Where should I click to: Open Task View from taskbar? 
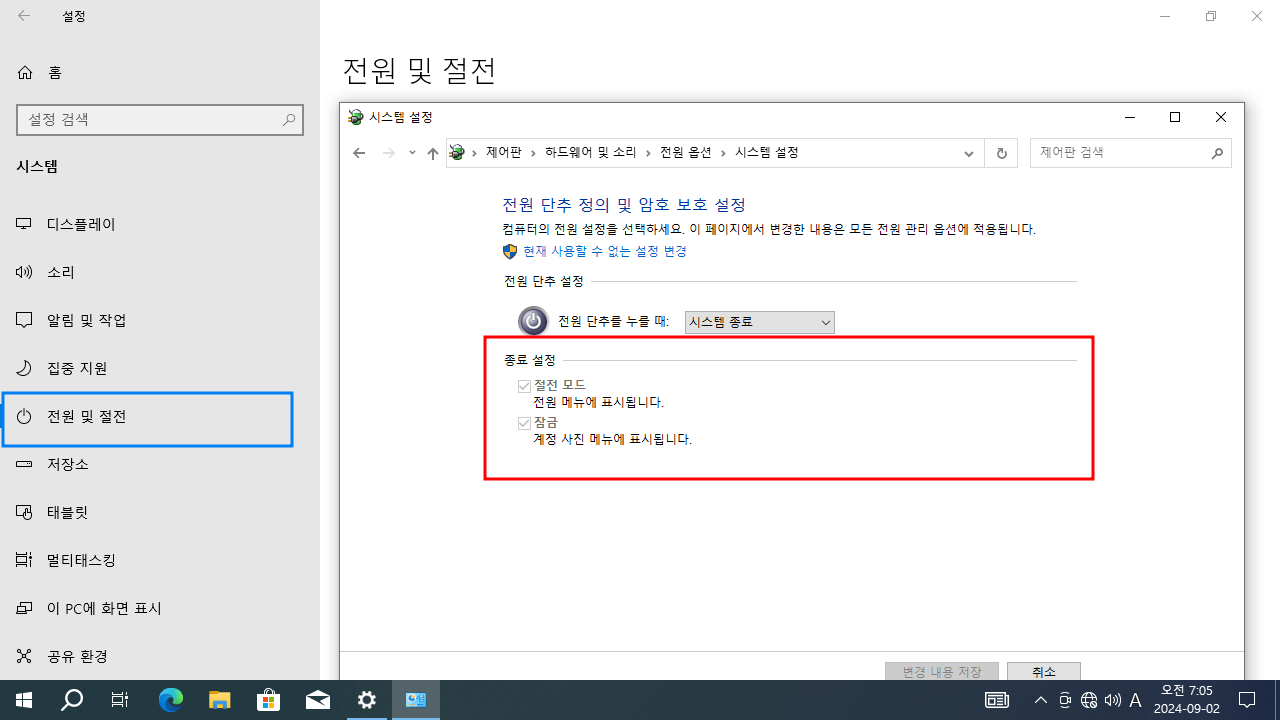[120, 700]
